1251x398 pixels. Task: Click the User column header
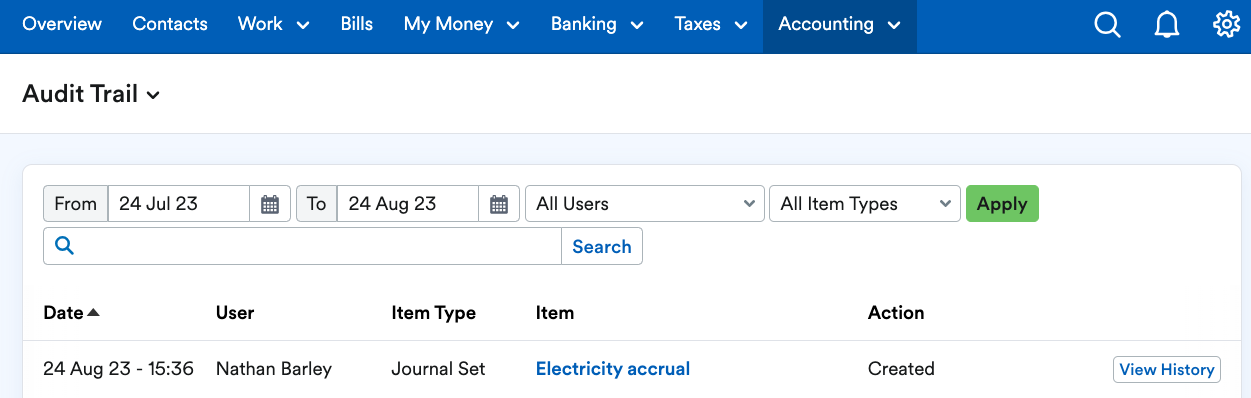pyautogui.click(x=235, y=313)
